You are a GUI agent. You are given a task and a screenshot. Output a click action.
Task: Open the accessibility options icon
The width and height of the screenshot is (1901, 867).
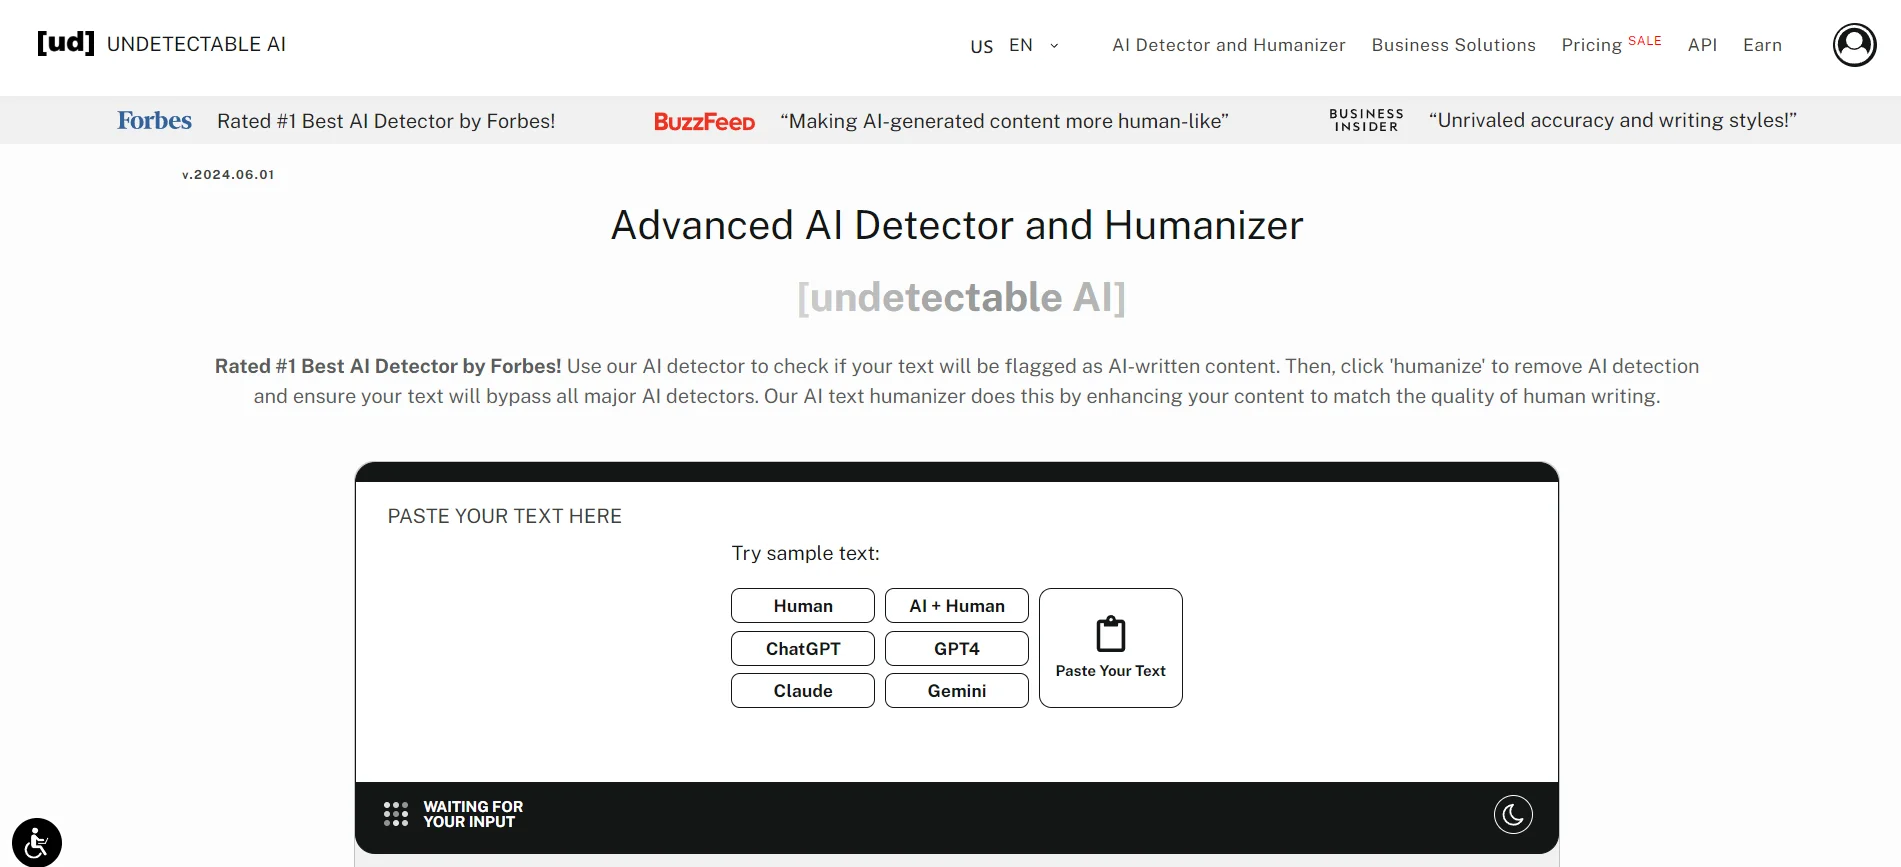pyautogui.click(x=37, y=842)
